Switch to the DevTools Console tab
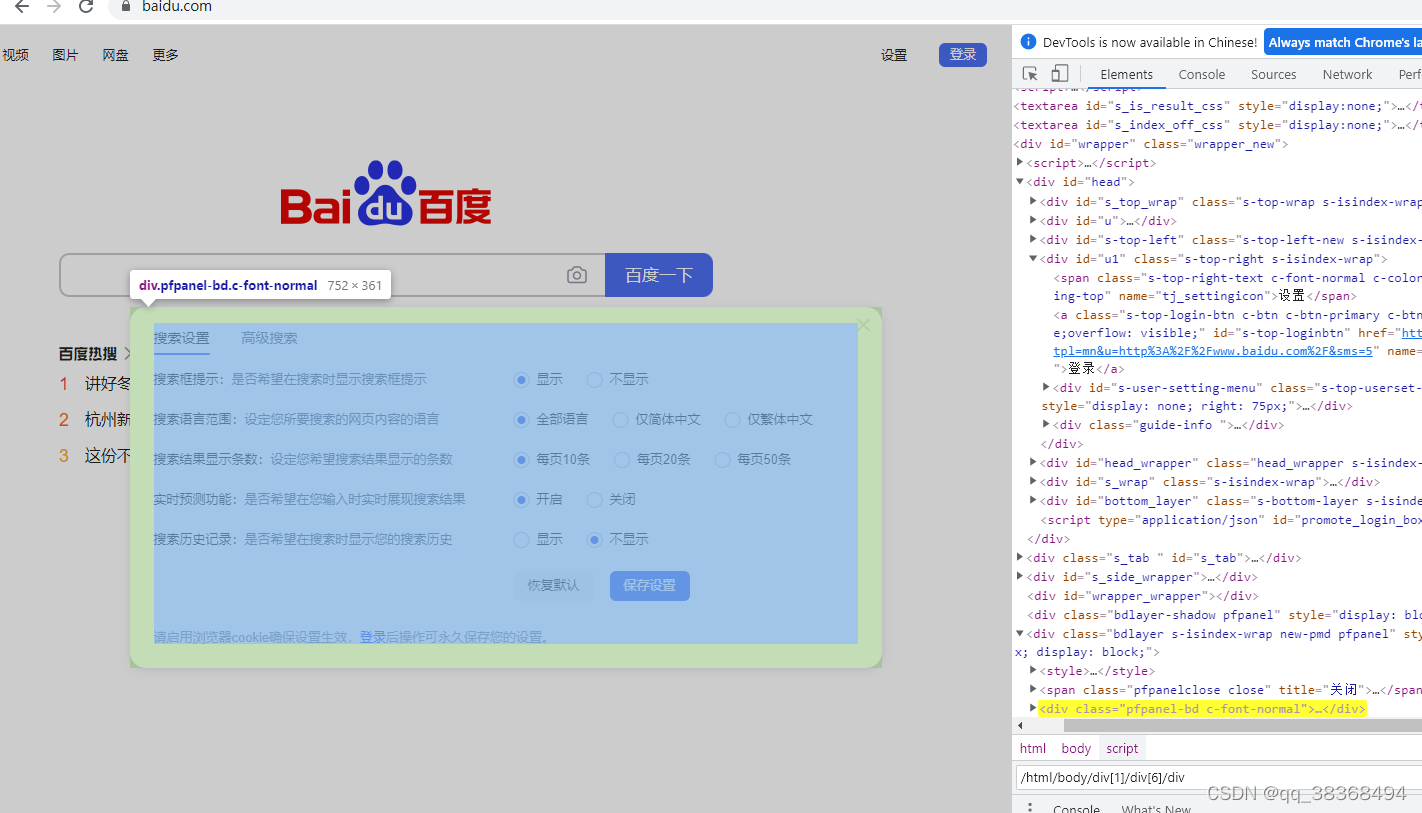 tap(1202, 74)
